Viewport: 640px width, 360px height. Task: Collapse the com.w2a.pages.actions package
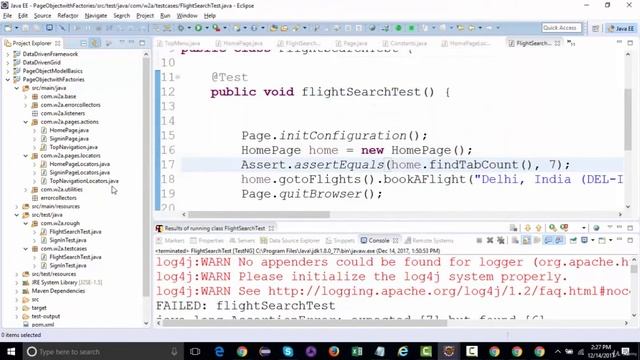point(25,122)
